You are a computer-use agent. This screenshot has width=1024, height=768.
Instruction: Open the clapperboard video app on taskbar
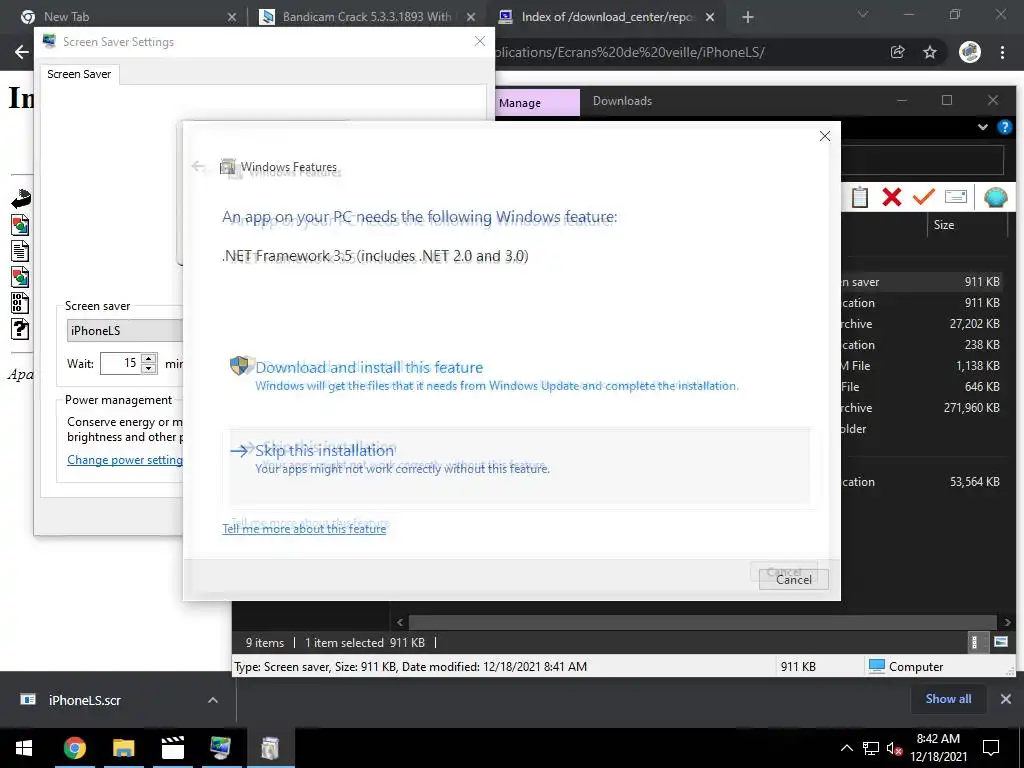172,748
